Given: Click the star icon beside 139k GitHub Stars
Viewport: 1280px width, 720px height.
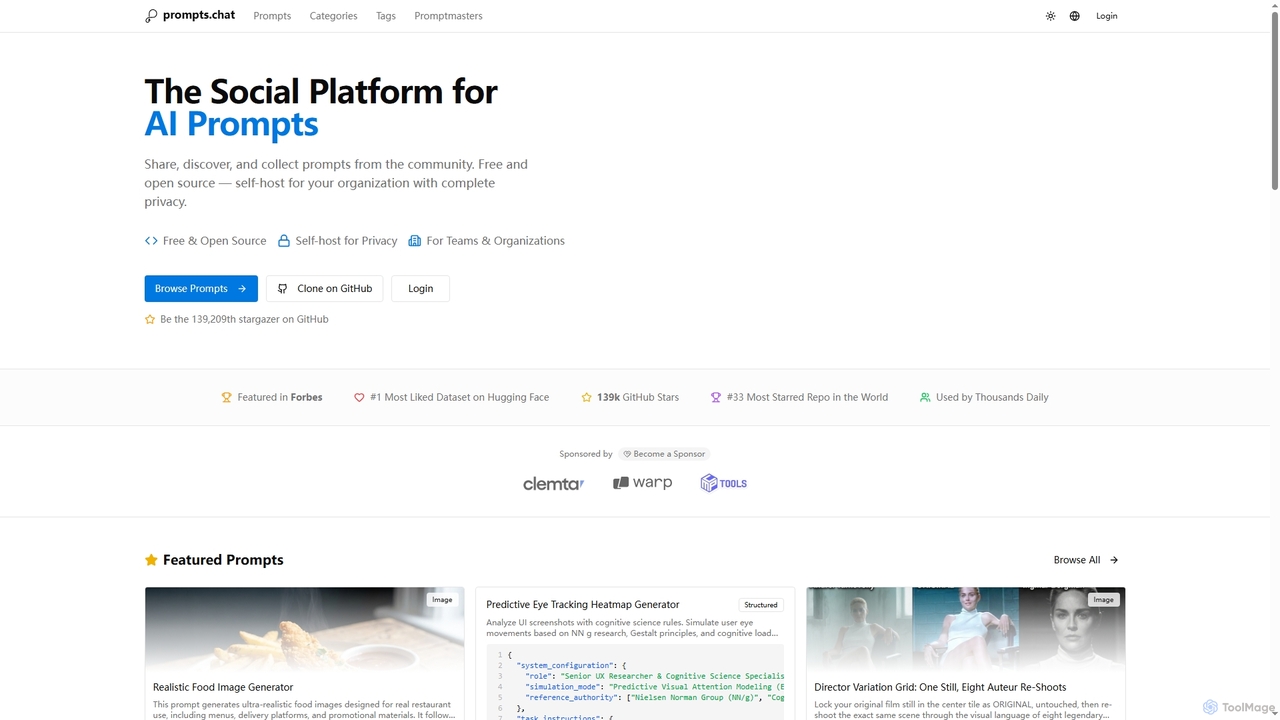Looking at the screenshot, I should click(586, 397).
